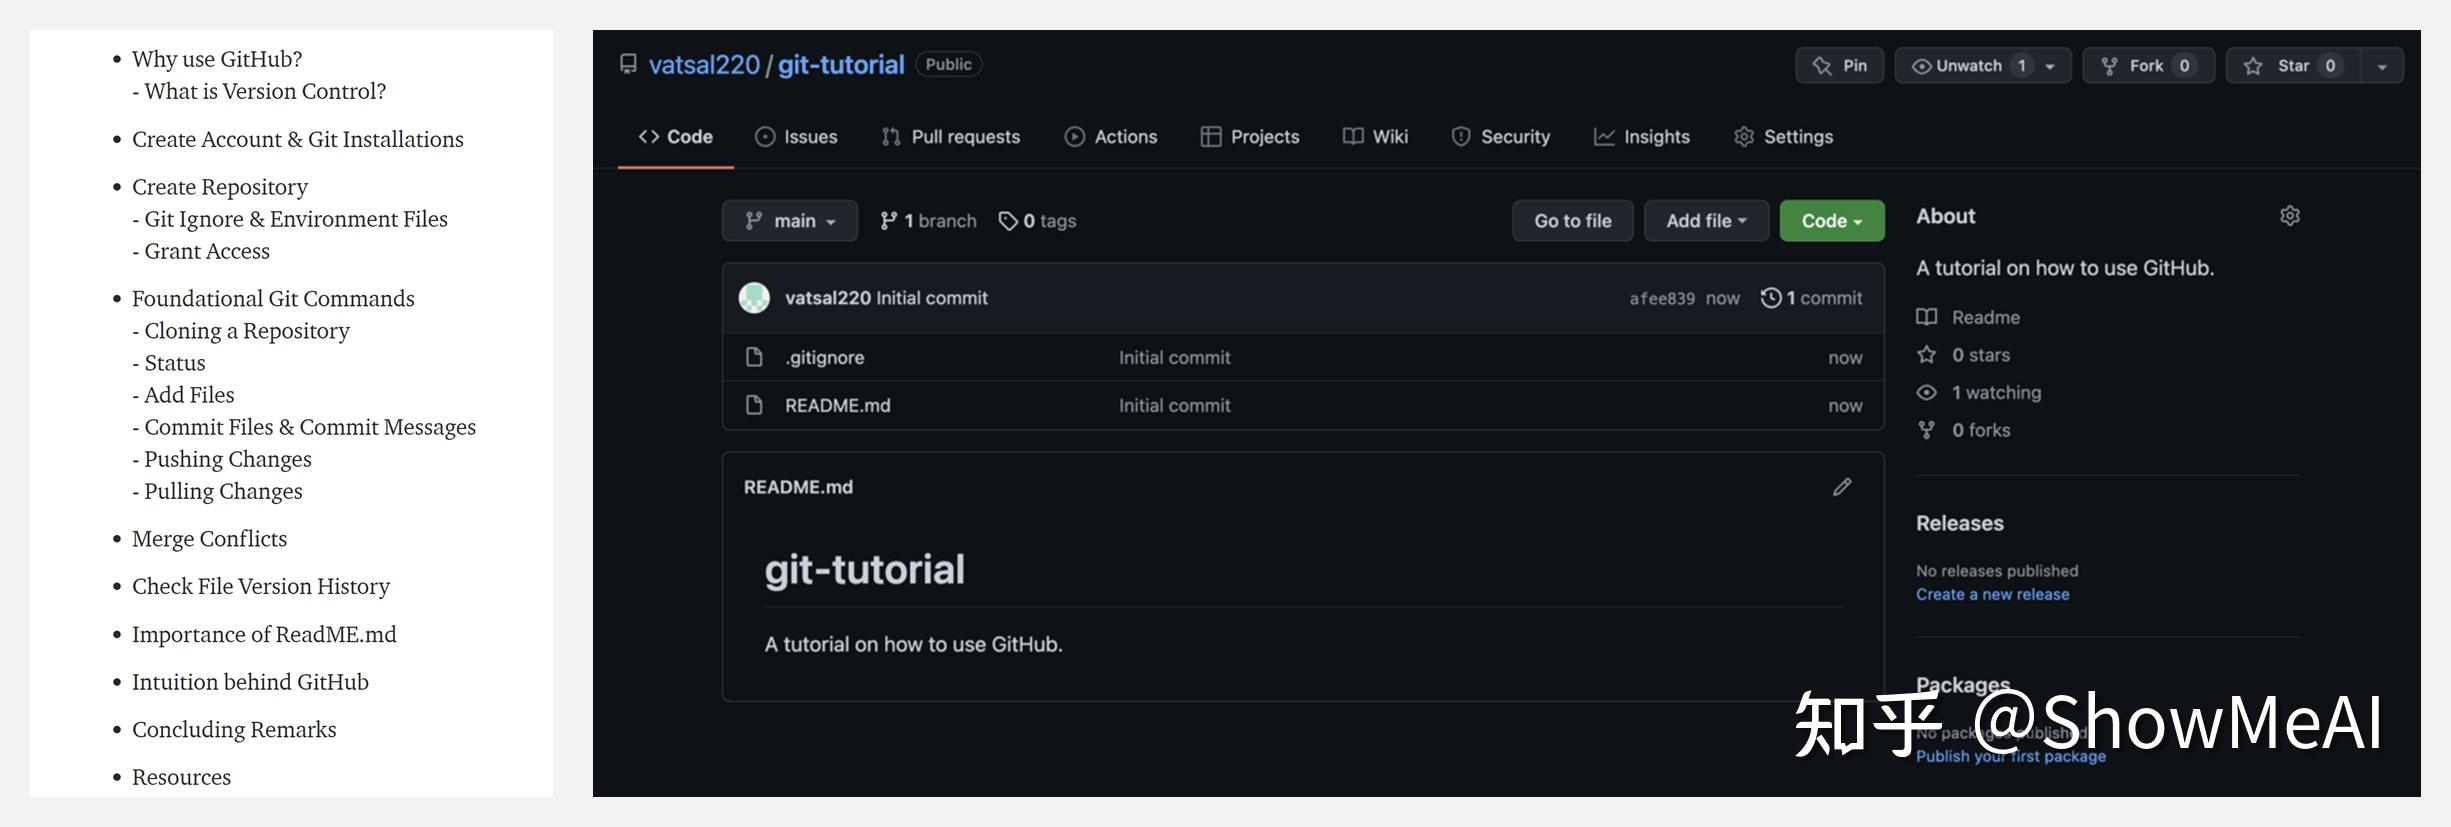
Task: Click the pencil icon to edit README.md
Action: coord(1842,487)
